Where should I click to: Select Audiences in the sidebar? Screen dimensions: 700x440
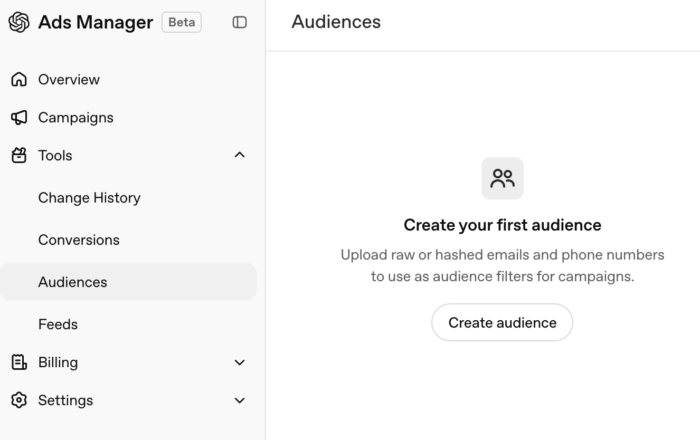point(128,282)
